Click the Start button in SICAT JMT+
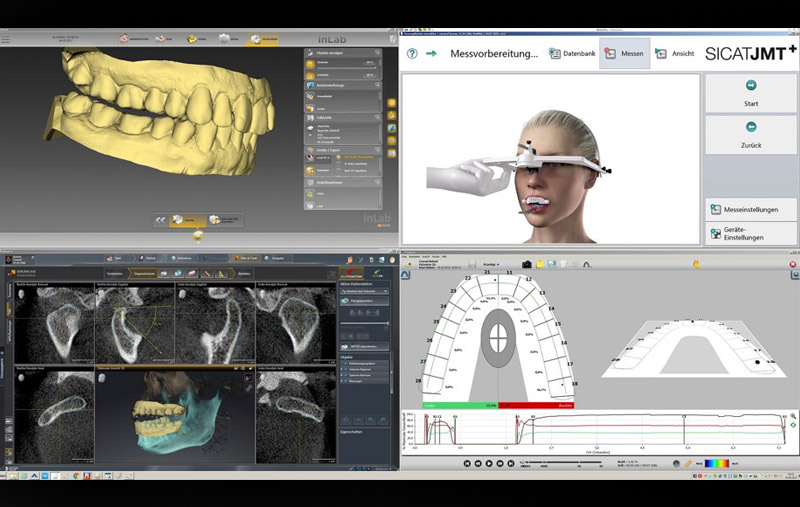Viewport: 800px width, 507px height. (751, 93)
